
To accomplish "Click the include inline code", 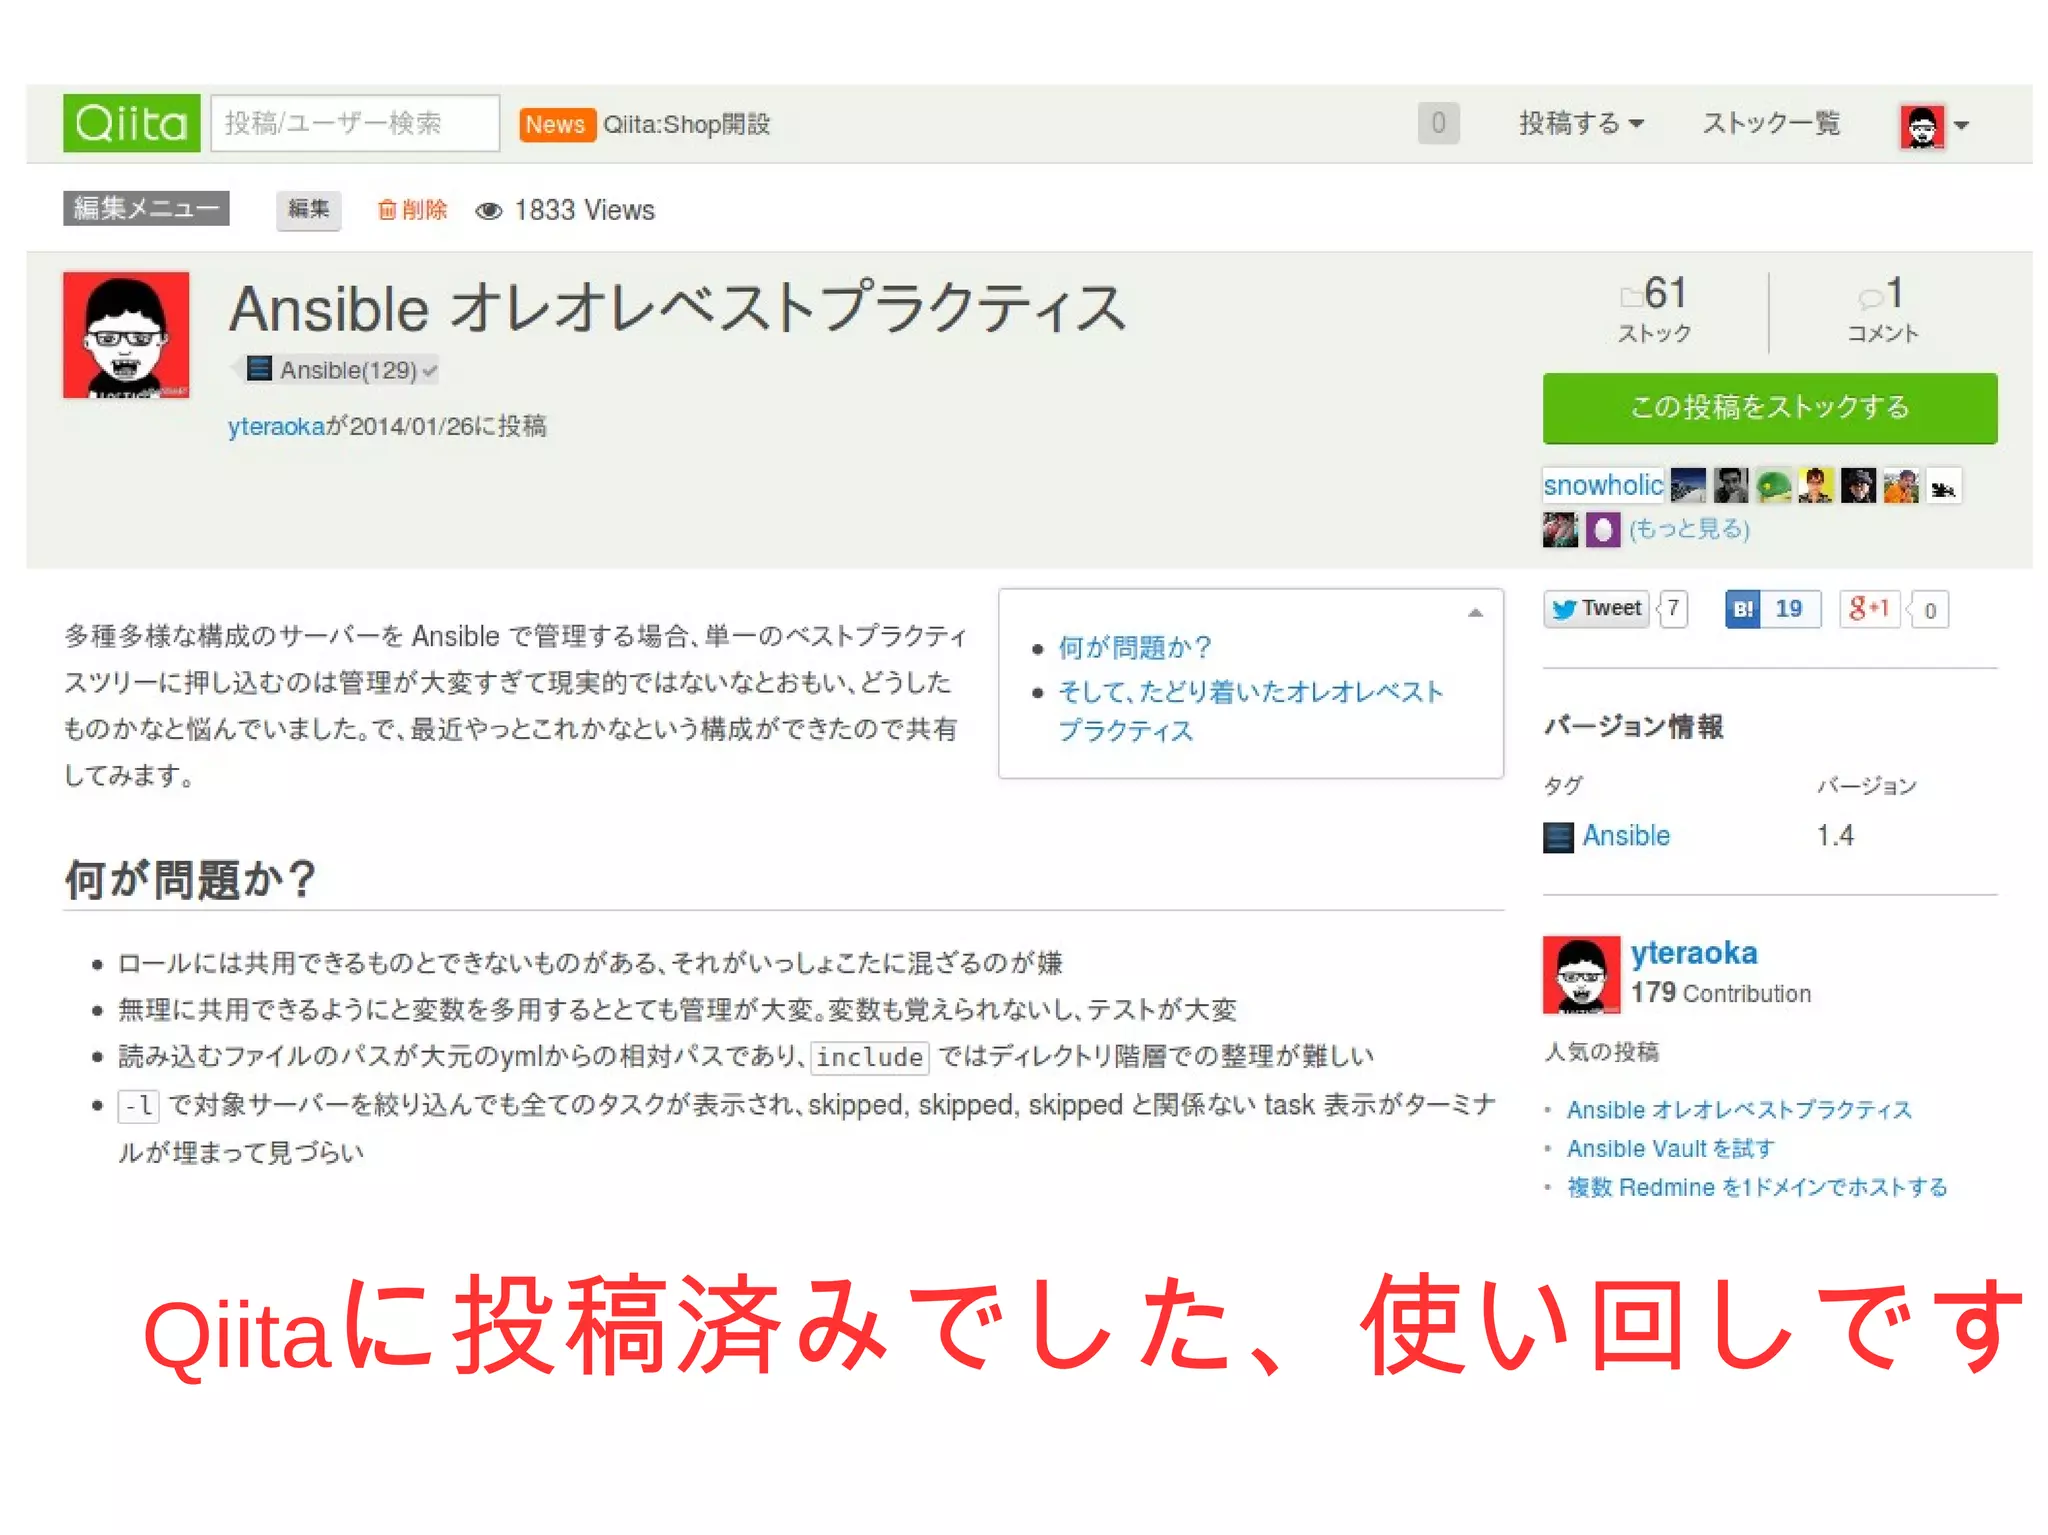I will [870, 1057].
